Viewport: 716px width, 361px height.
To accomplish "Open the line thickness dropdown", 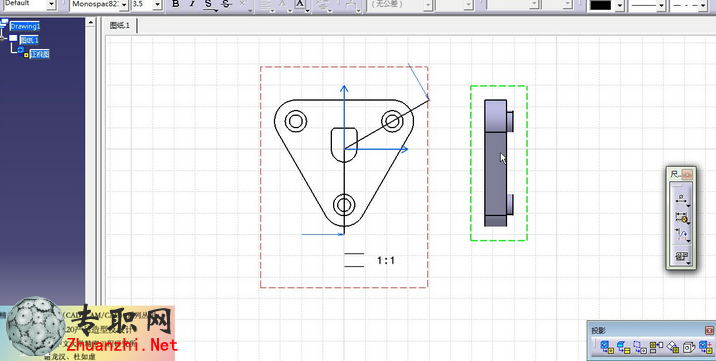I will 661,5.
